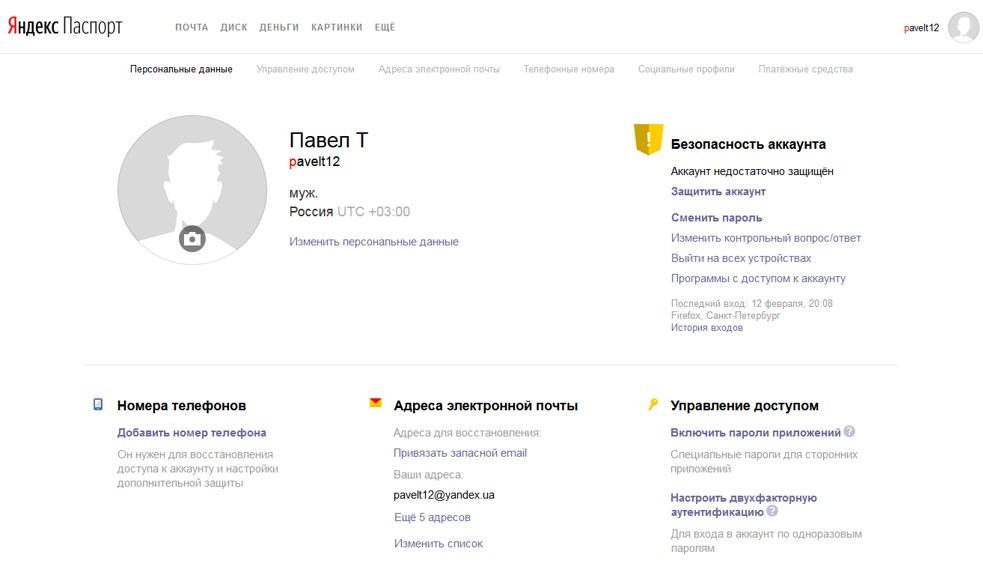The height and width of the screenshot is (565, 983).
Task: Click the key icon beside Управление доступом
Action: pyautogui.click(x=653, y=404)
